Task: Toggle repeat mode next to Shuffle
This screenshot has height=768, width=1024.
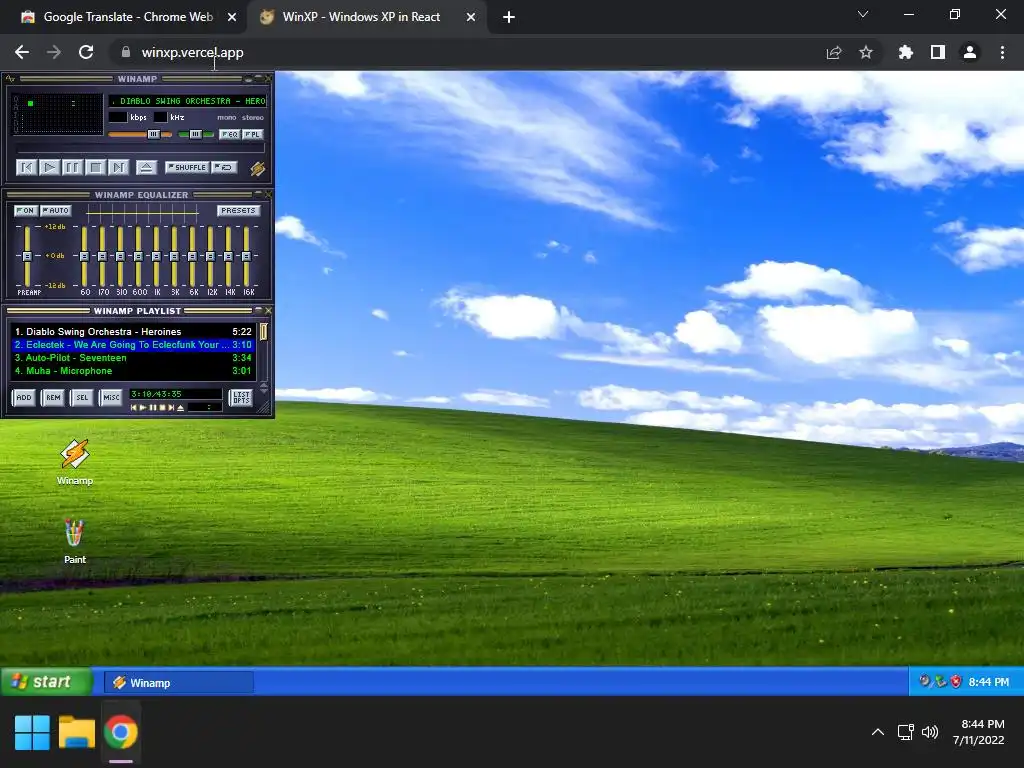Action: (x=225, y=167)
